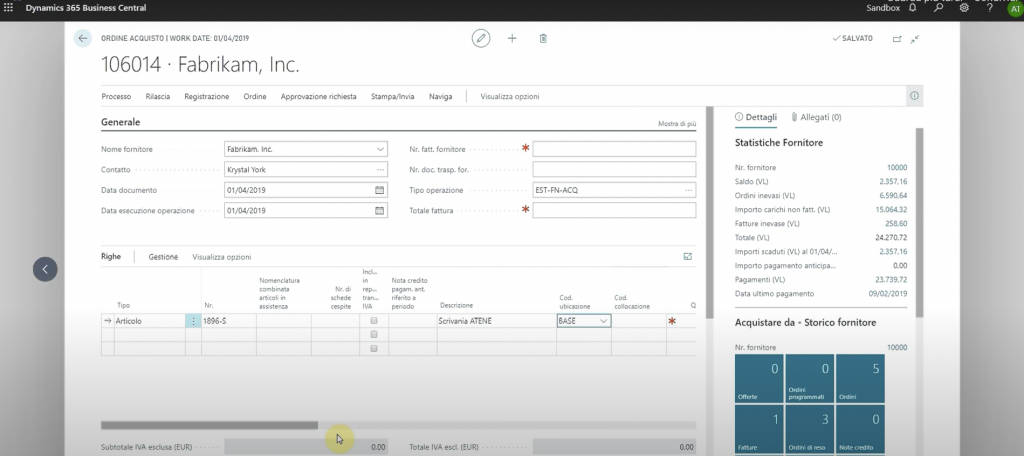Switch to Allegati (0) tab
The width and height of the screenshot is (1024, 456).
(816, 117)
